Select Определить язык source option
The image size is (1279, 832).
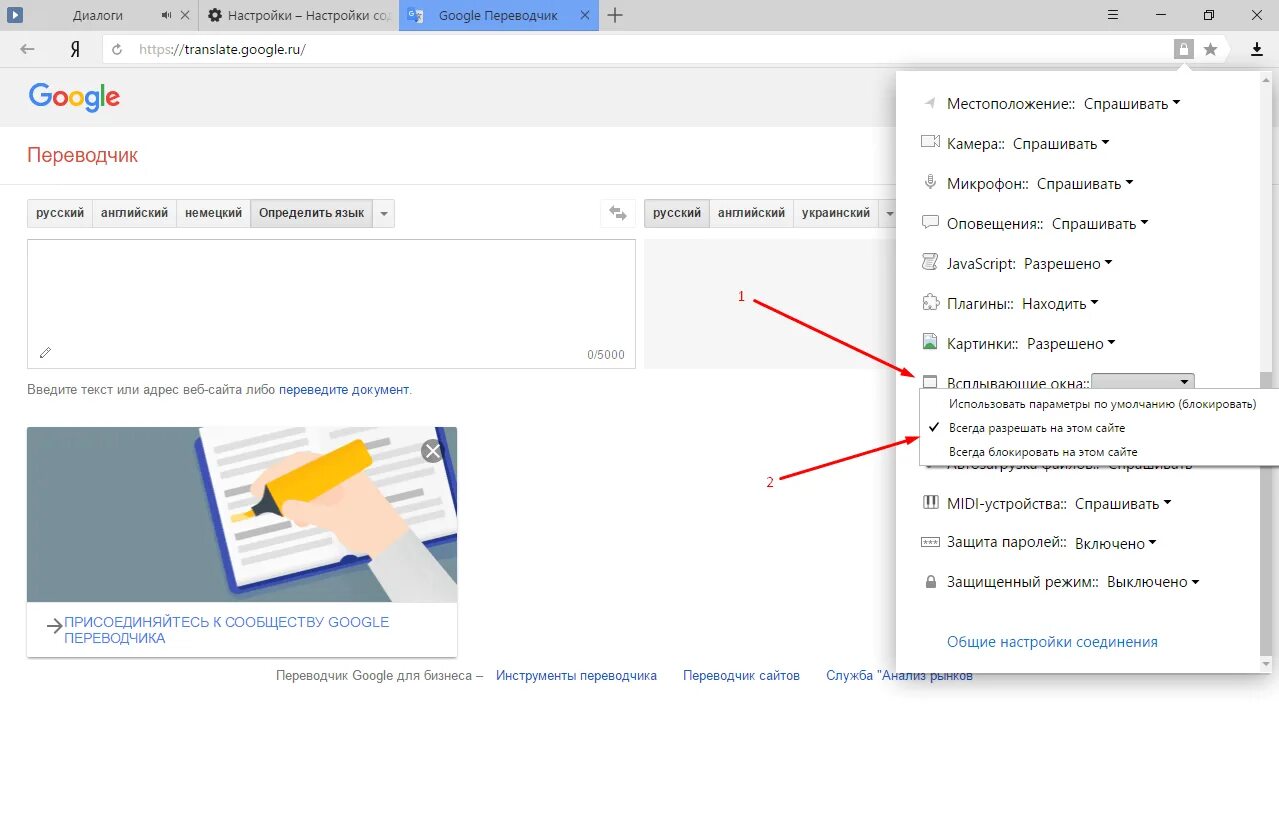[312, 213]
